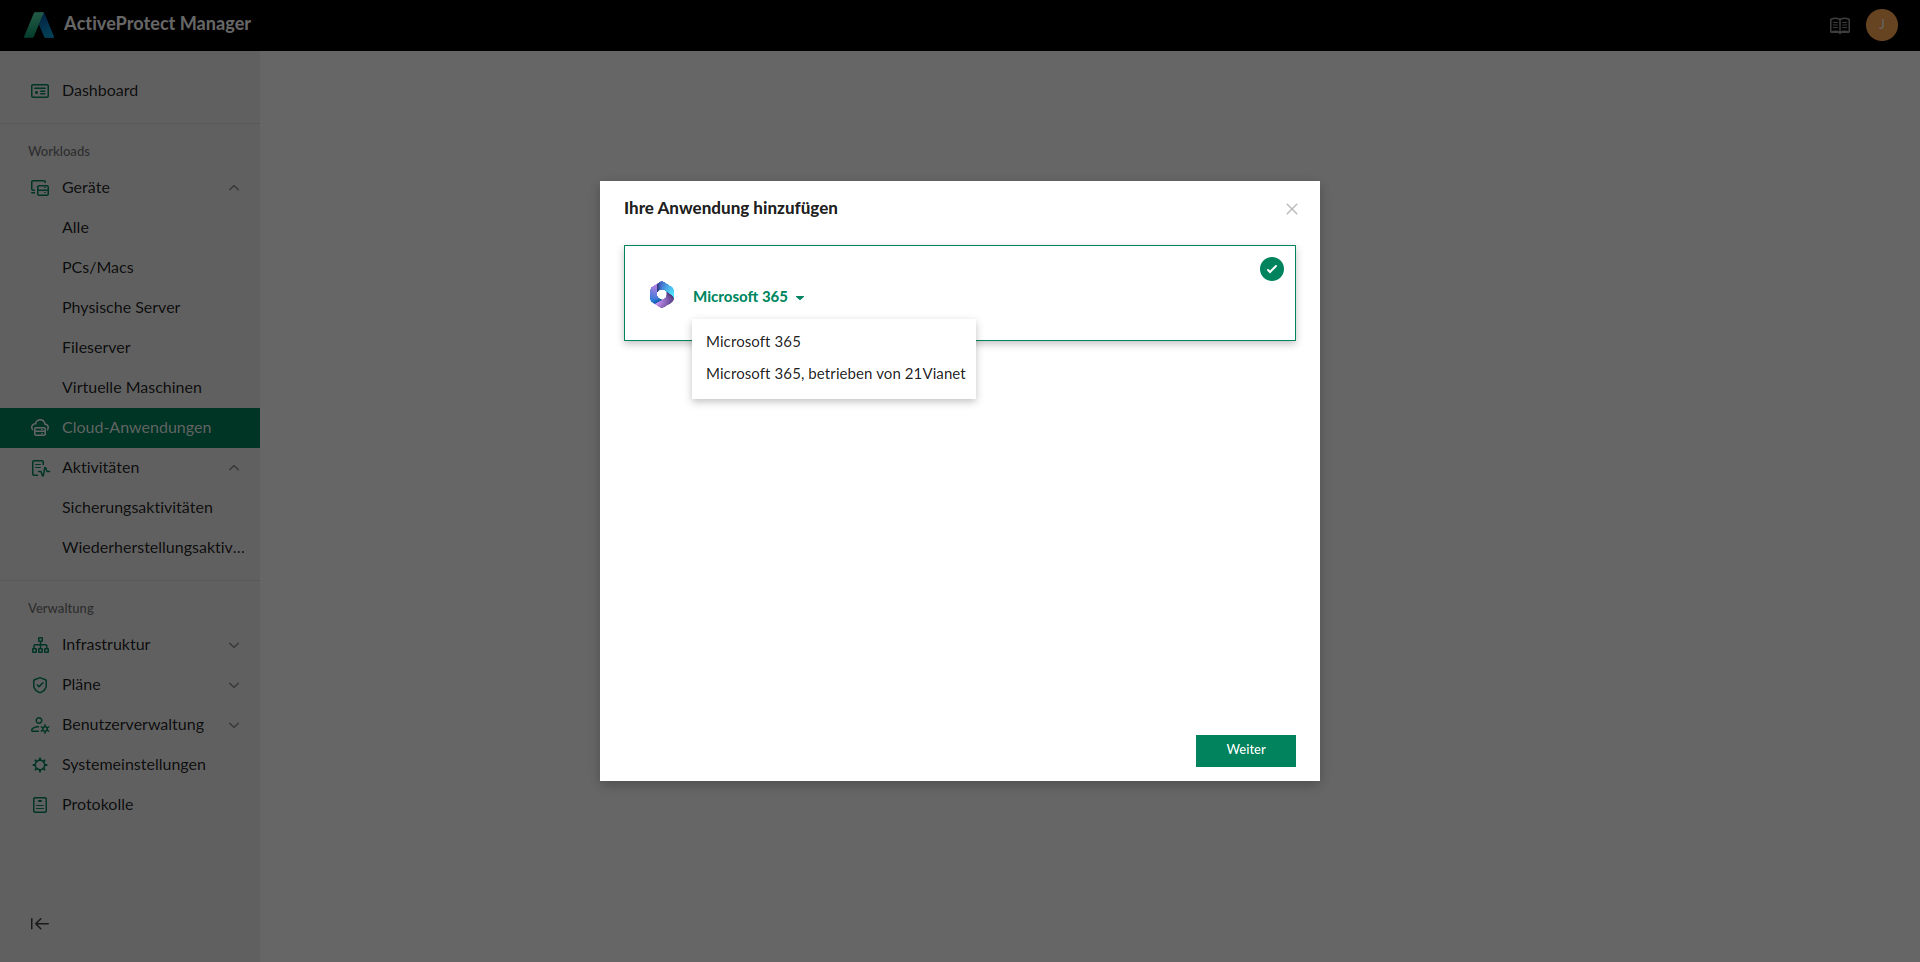Click the Infrastruktur icon

click(40, 645)
